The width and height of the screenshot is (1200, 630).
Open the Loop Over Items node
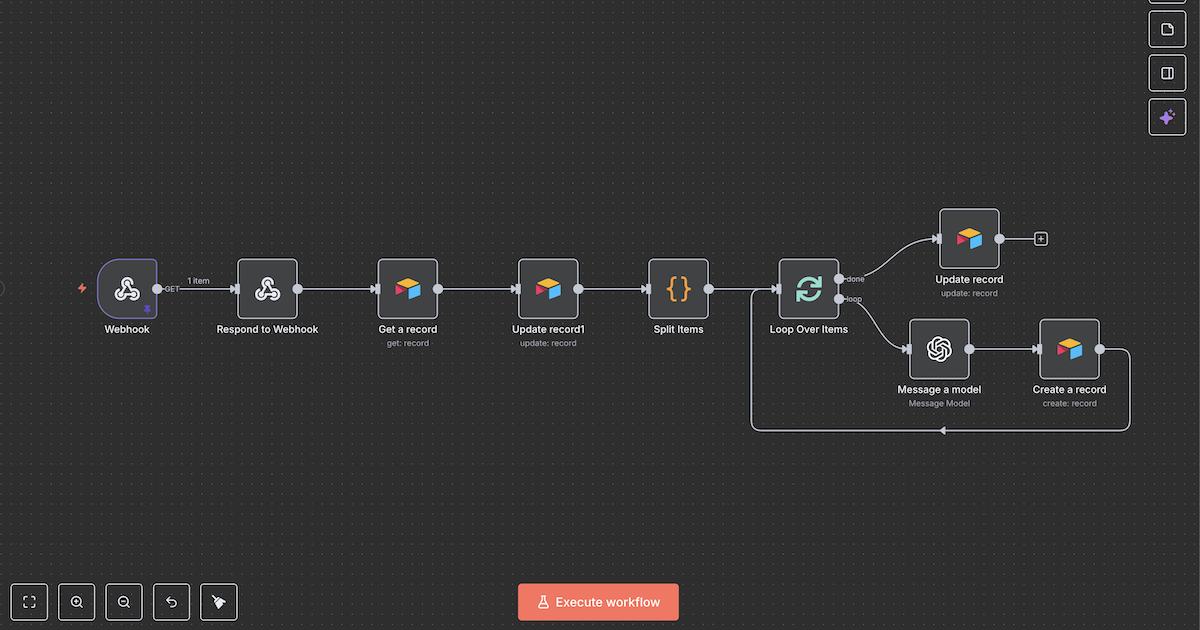pyautogui.click(x=808, y=289)
